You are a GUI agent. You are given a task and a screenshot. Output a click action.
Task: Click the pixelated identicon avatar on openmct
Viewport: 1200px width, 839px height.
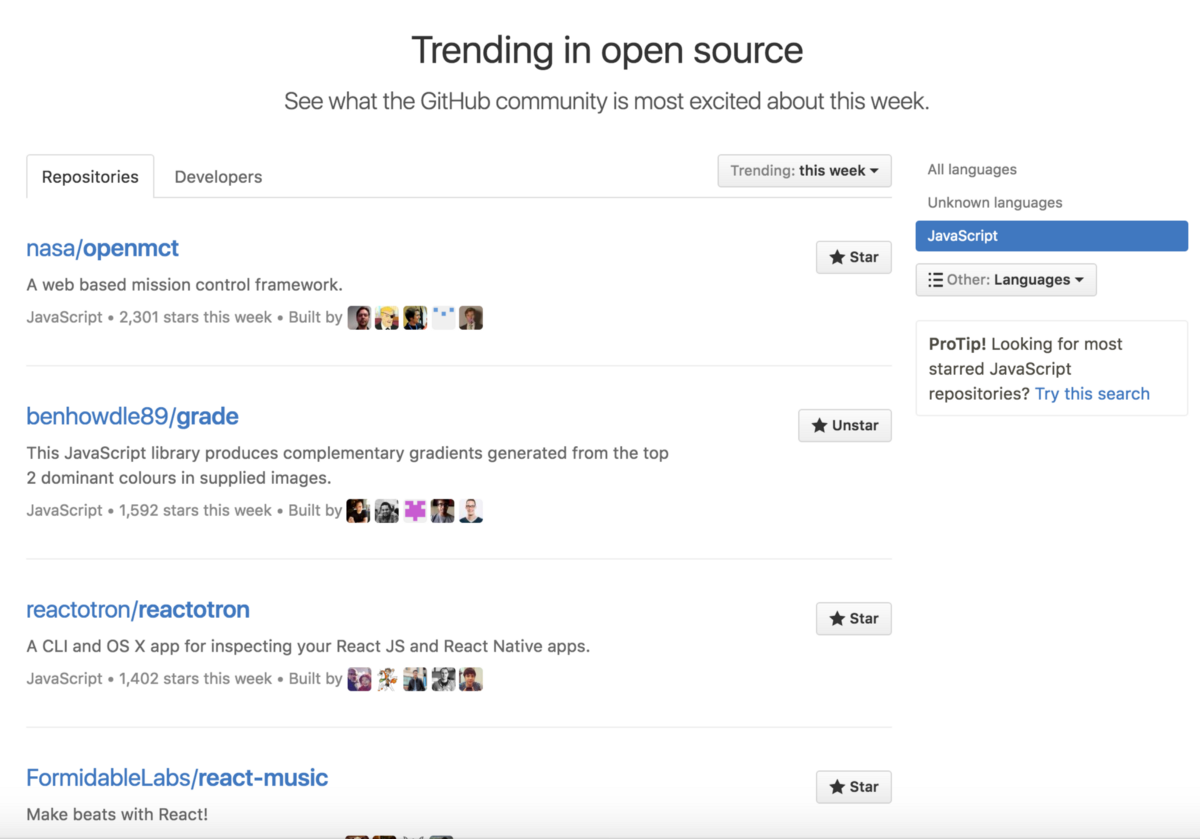(x=443, y=318)
